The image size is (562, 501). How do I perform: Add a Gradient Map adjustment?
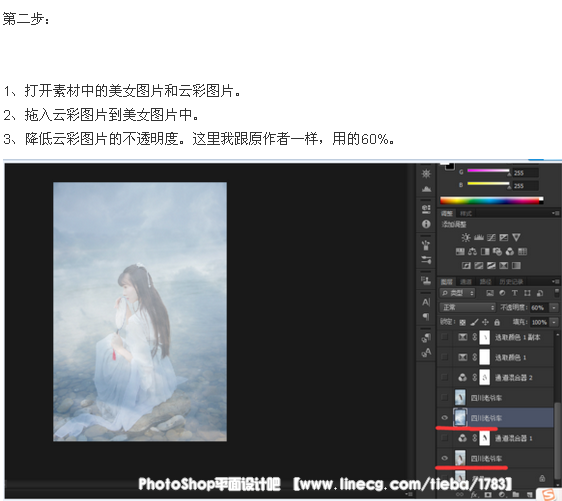(516, 266)
